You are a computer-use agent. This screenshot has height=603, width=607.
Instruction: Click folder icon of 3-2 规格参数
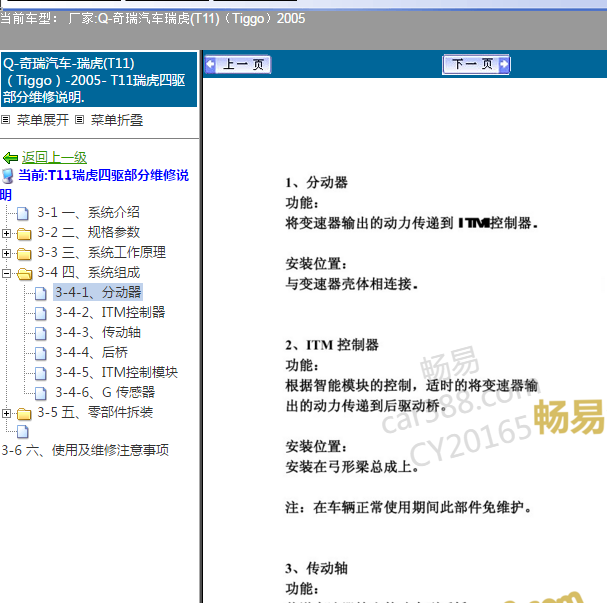24,233
